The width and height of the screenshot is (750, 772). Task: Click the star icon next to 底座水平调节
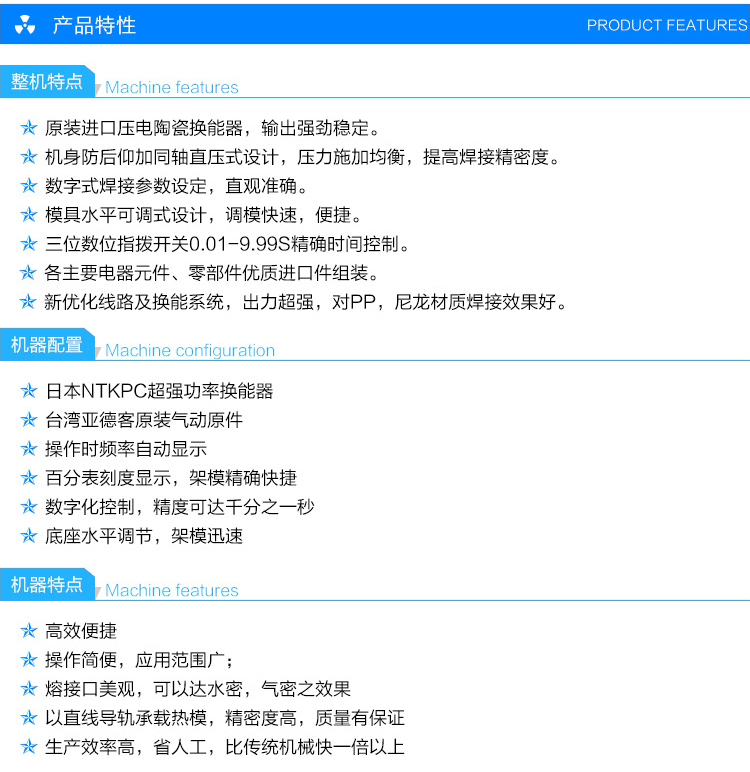coord(29,536)
